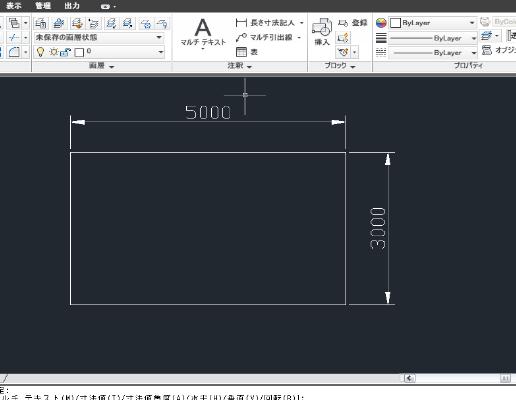Select the fillet corner tool icon
516x400 pixels.
click(14, 52)
